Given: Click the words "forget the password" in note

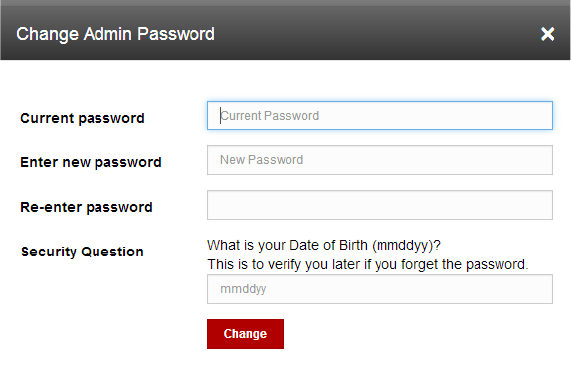Looking at the screenshot, I should click(x=464, y=265).
